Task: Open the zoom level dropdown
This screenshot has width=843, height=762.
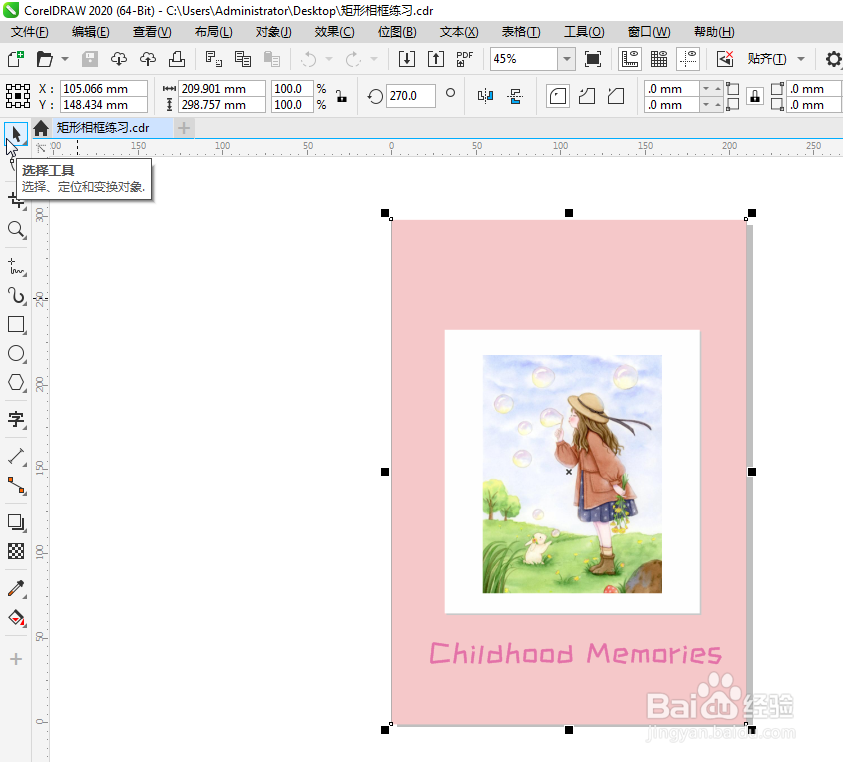Action: [x=566, y=59]
